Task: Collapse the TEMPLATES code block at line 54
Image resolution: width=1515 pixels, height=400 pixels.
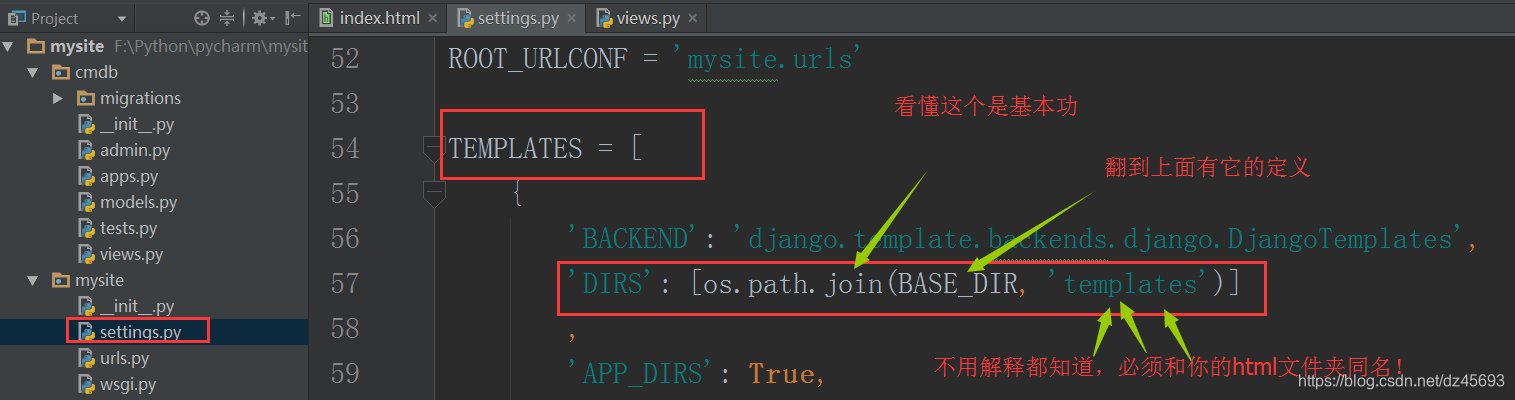Action: [x=433, y=148]
